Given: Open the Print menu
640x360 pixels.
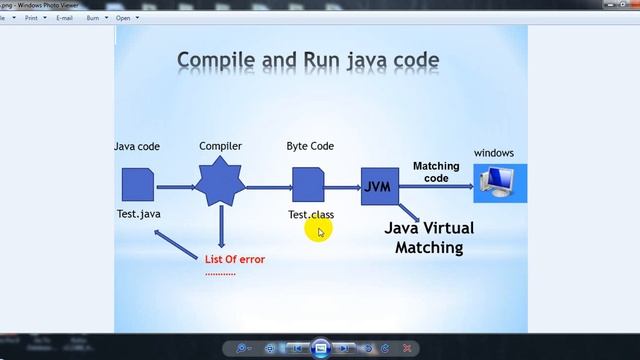Looking at the screenshot, I should click(31, 18).
